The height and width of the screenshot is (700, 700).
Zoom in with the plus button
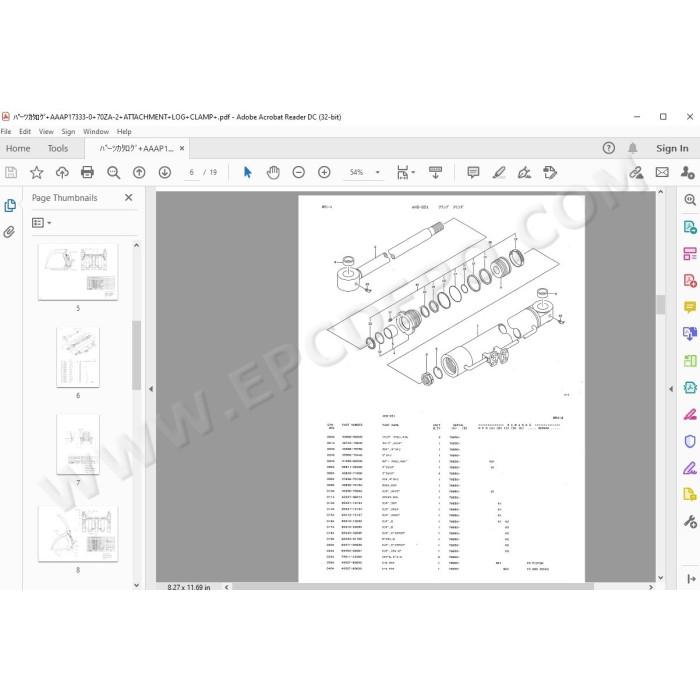click(x=324, y=172)
